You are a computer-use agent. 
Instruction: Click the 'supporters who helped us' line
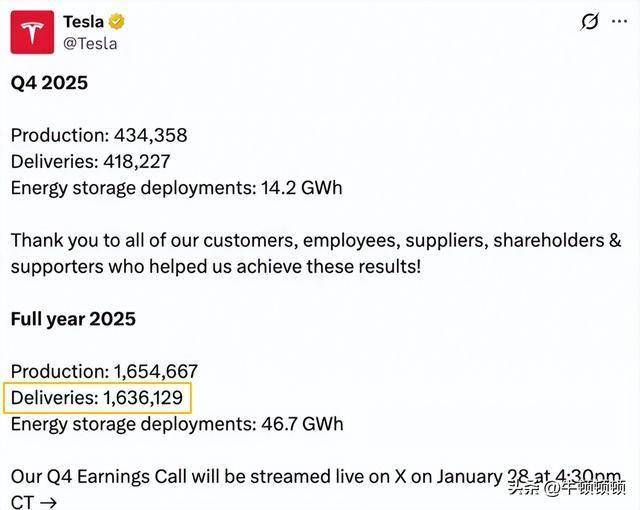217,267
